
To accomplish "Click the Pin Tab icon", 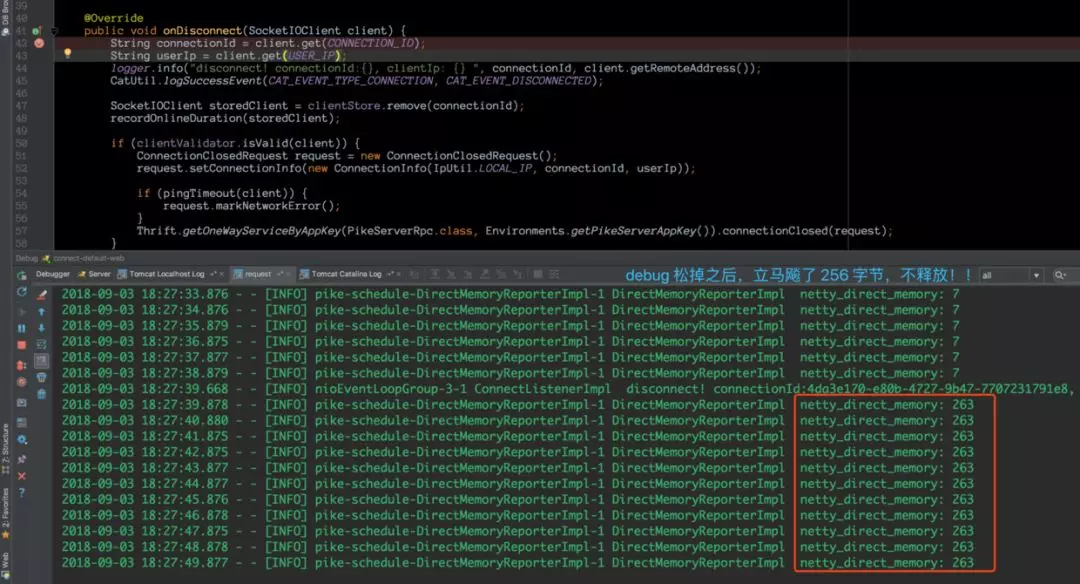I will (21, 458).
